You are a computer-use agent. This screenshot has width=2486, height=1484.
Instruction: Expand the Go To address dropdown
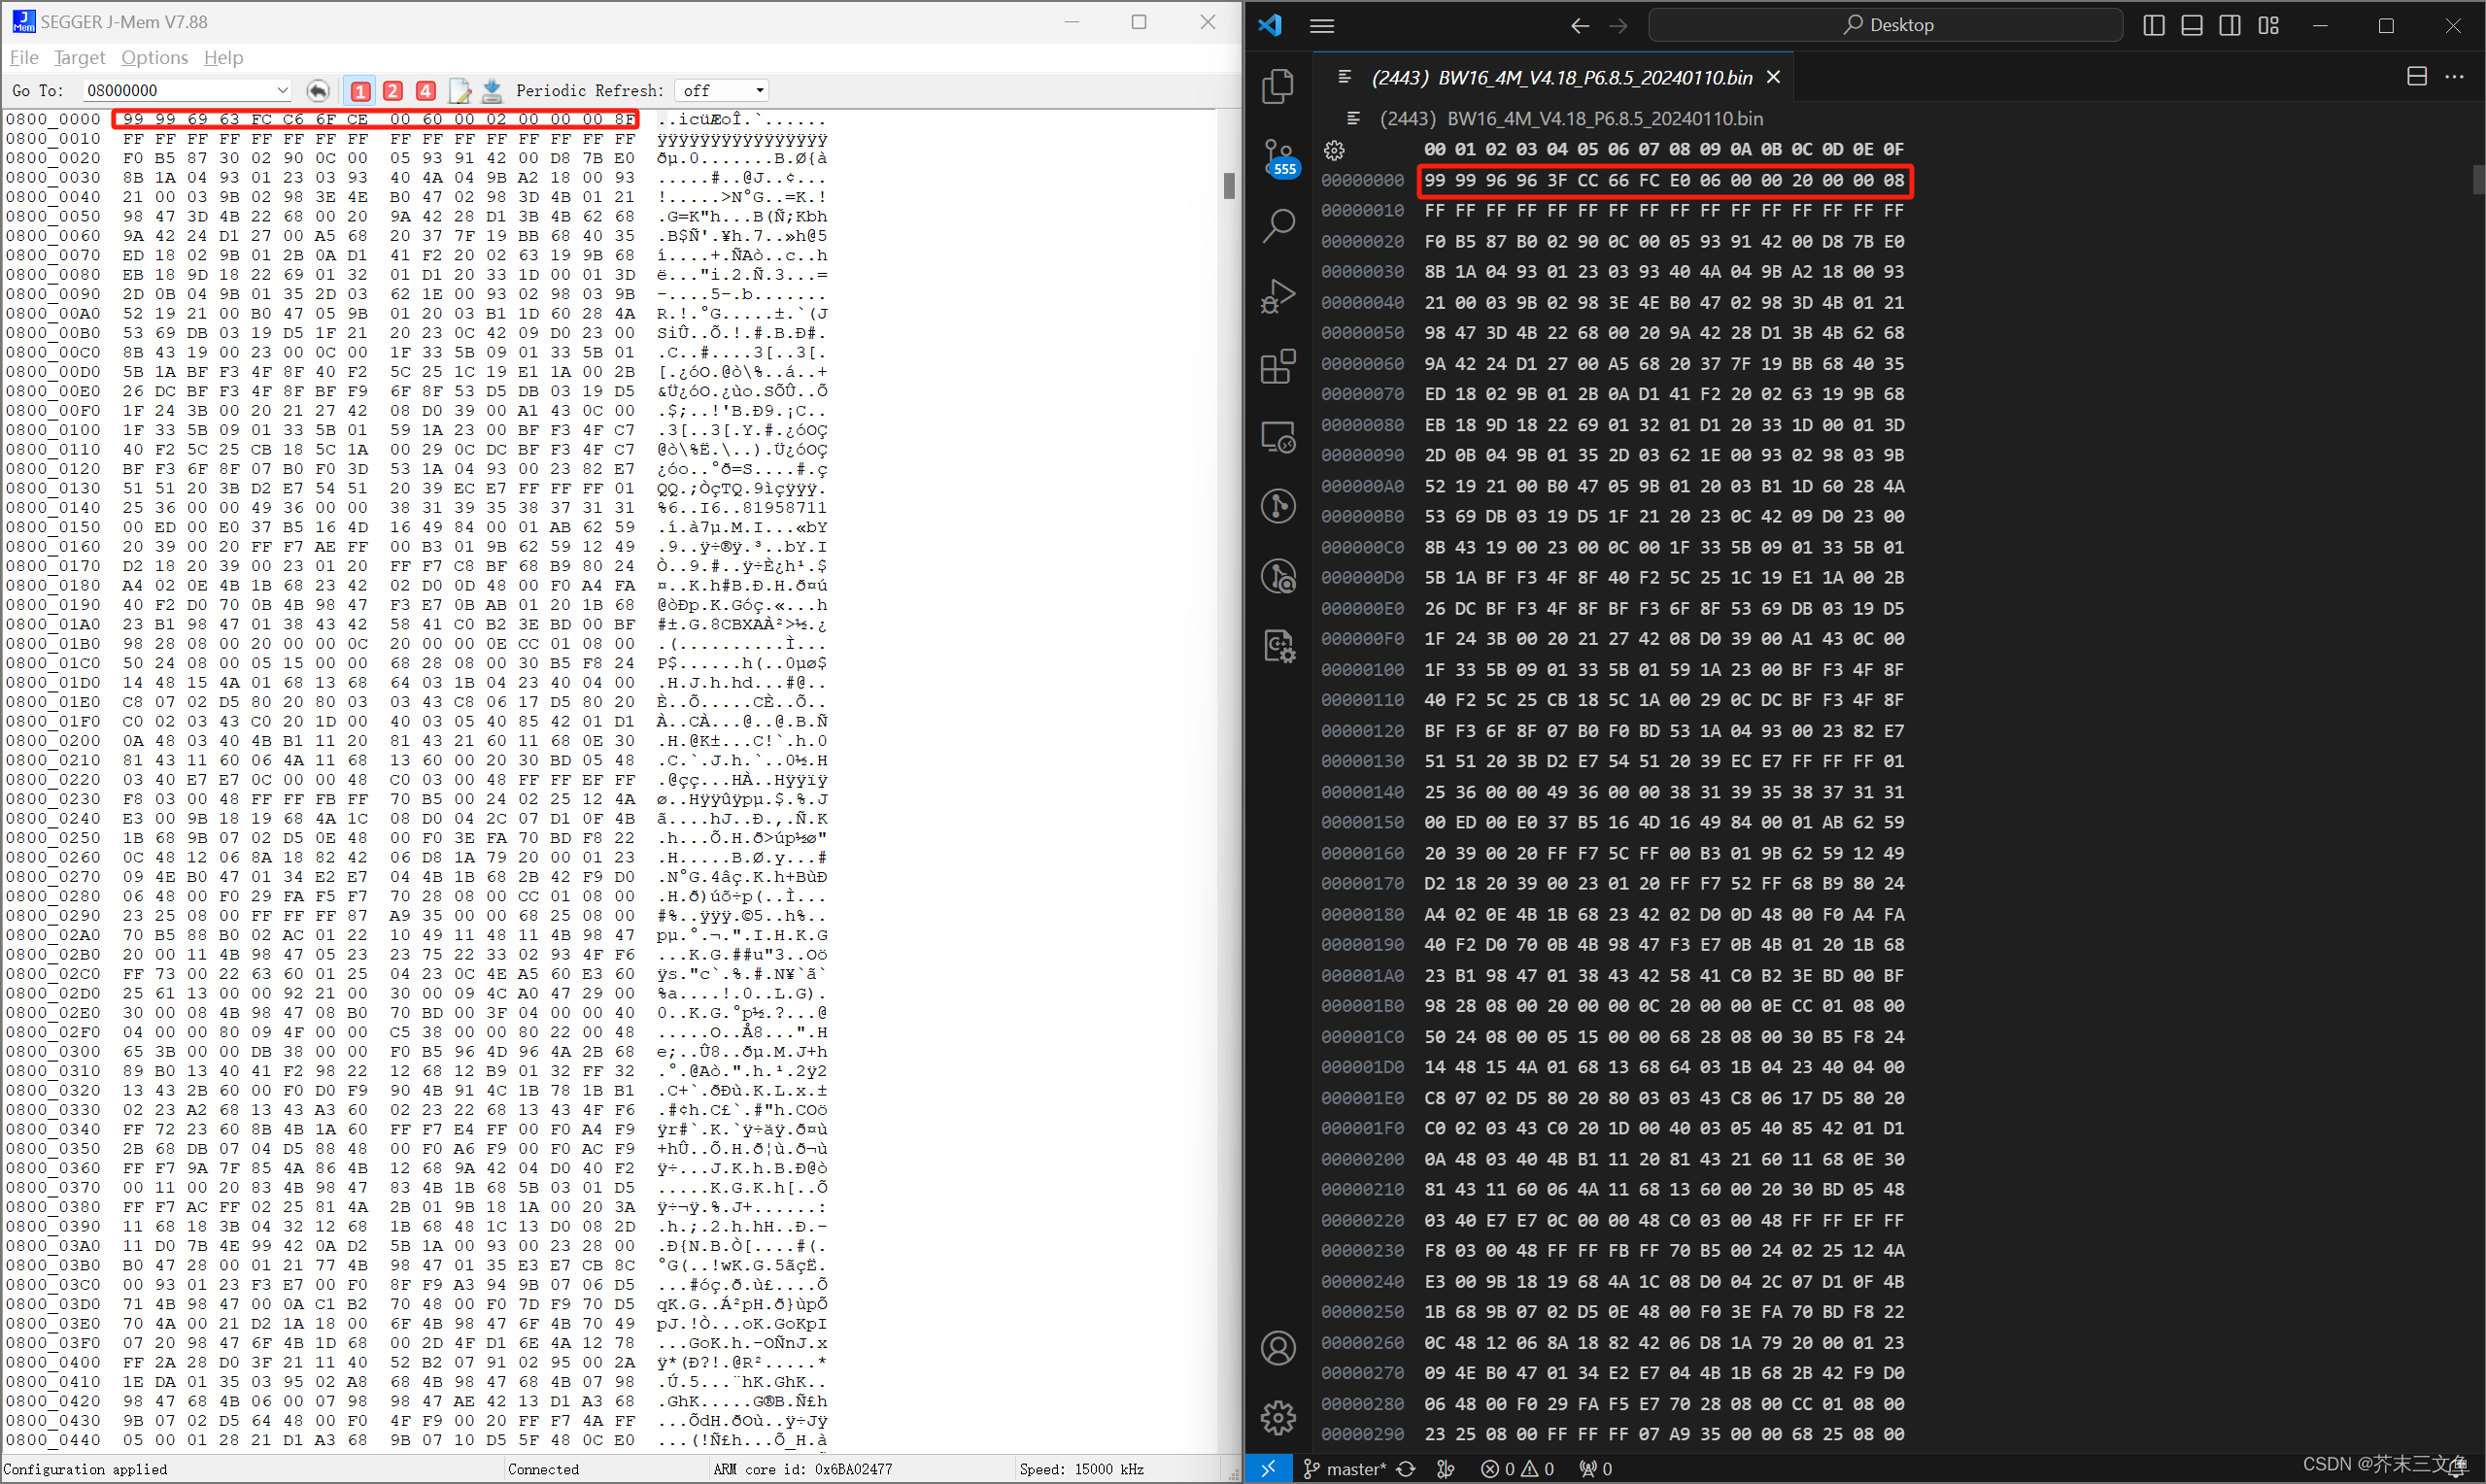pos(282,91)
